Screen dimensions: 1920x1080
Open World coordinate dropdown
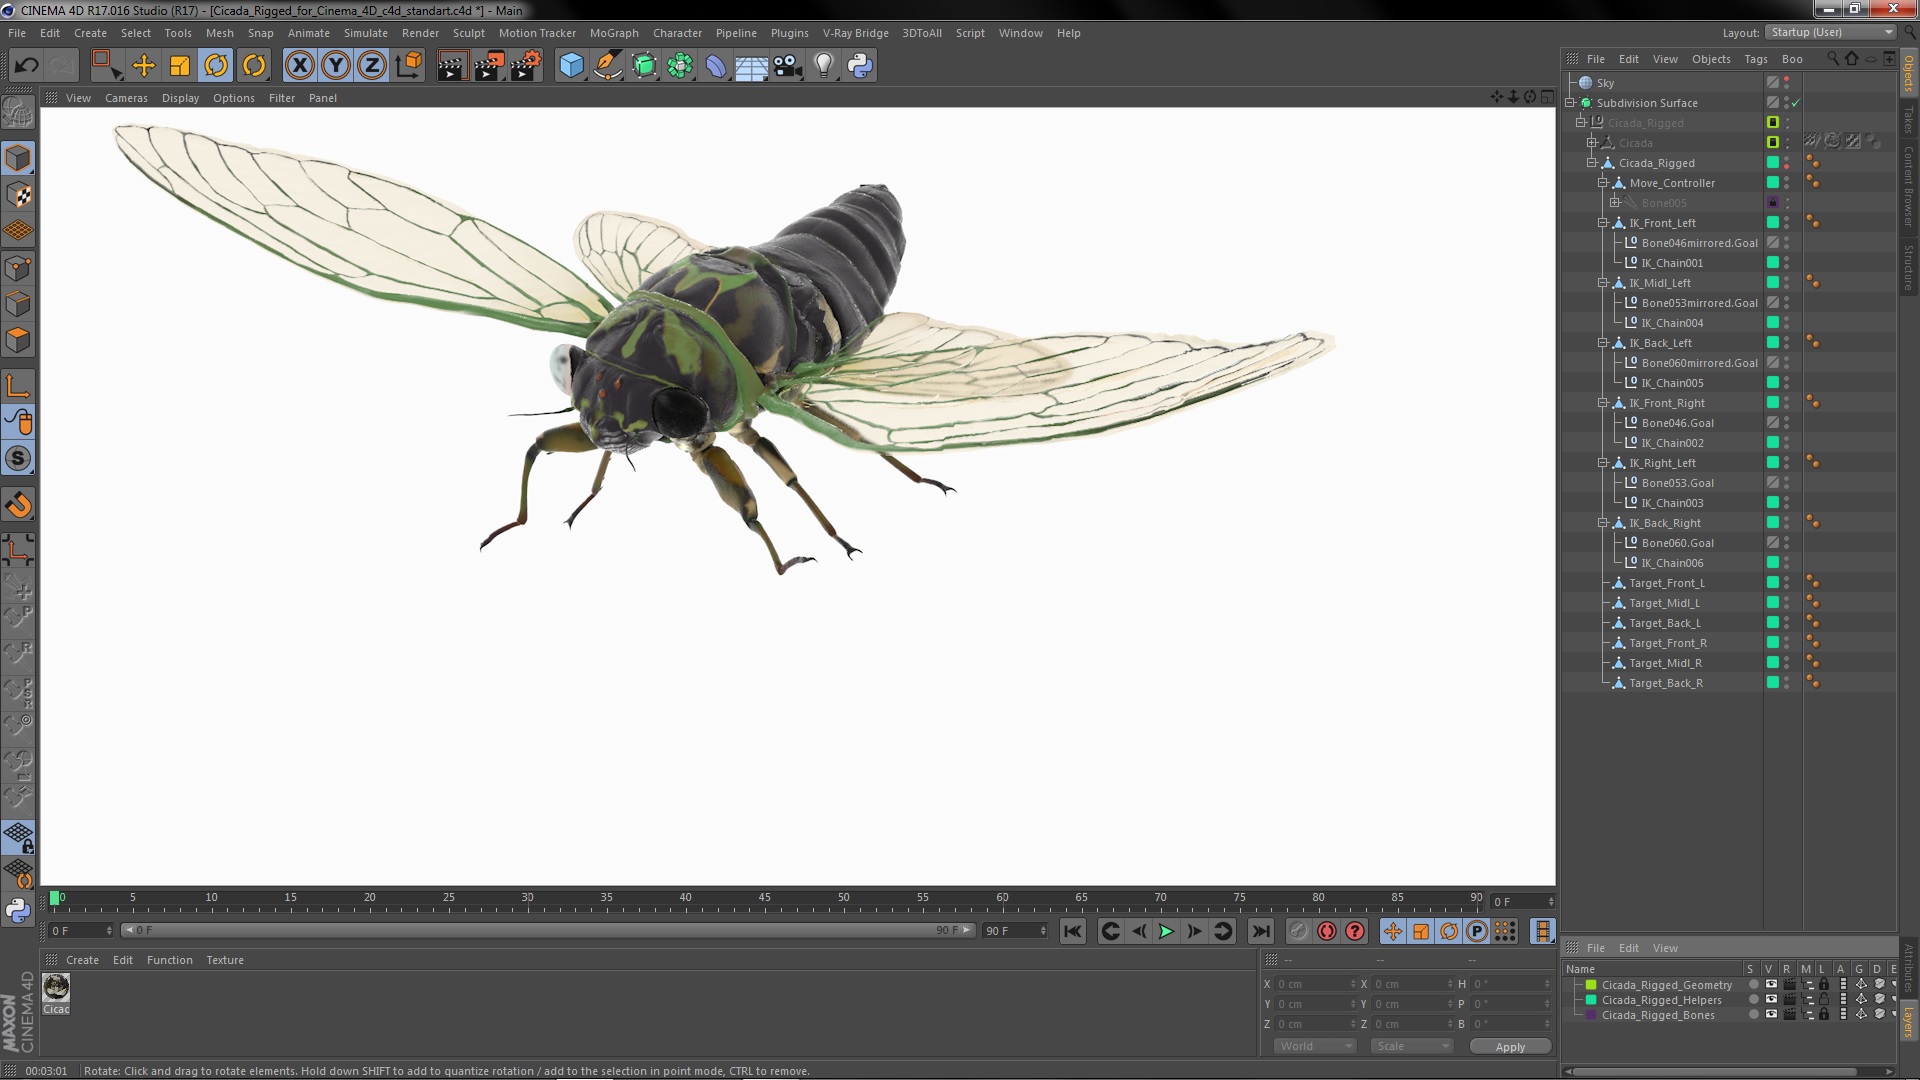(1315, 1046)
